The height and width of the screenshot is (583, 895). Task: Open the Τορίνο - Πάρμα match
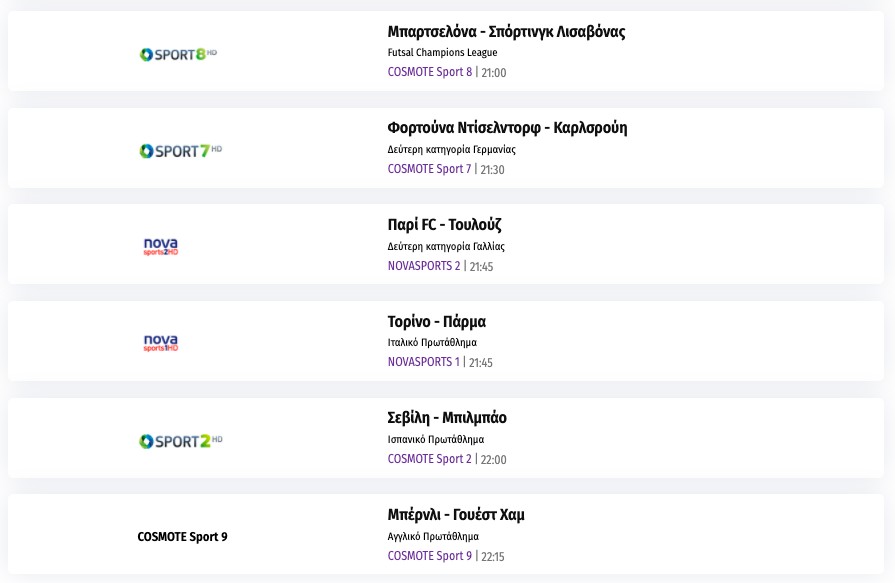point(436,322)
